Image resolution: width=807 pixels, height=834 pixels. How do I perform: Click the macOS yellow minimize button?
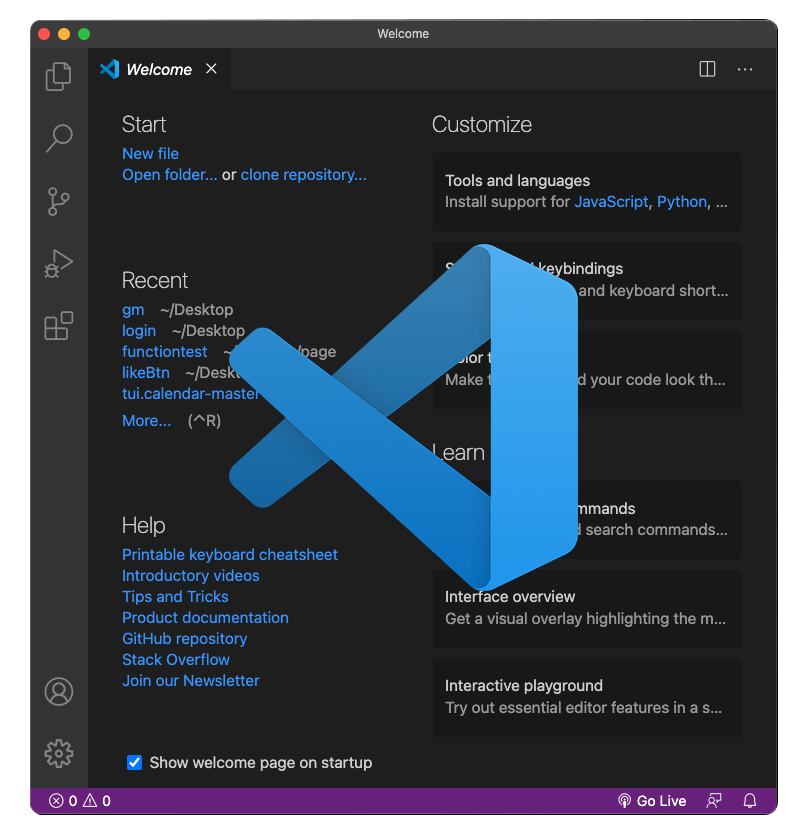pyautogui.click(x=64, y=34)
